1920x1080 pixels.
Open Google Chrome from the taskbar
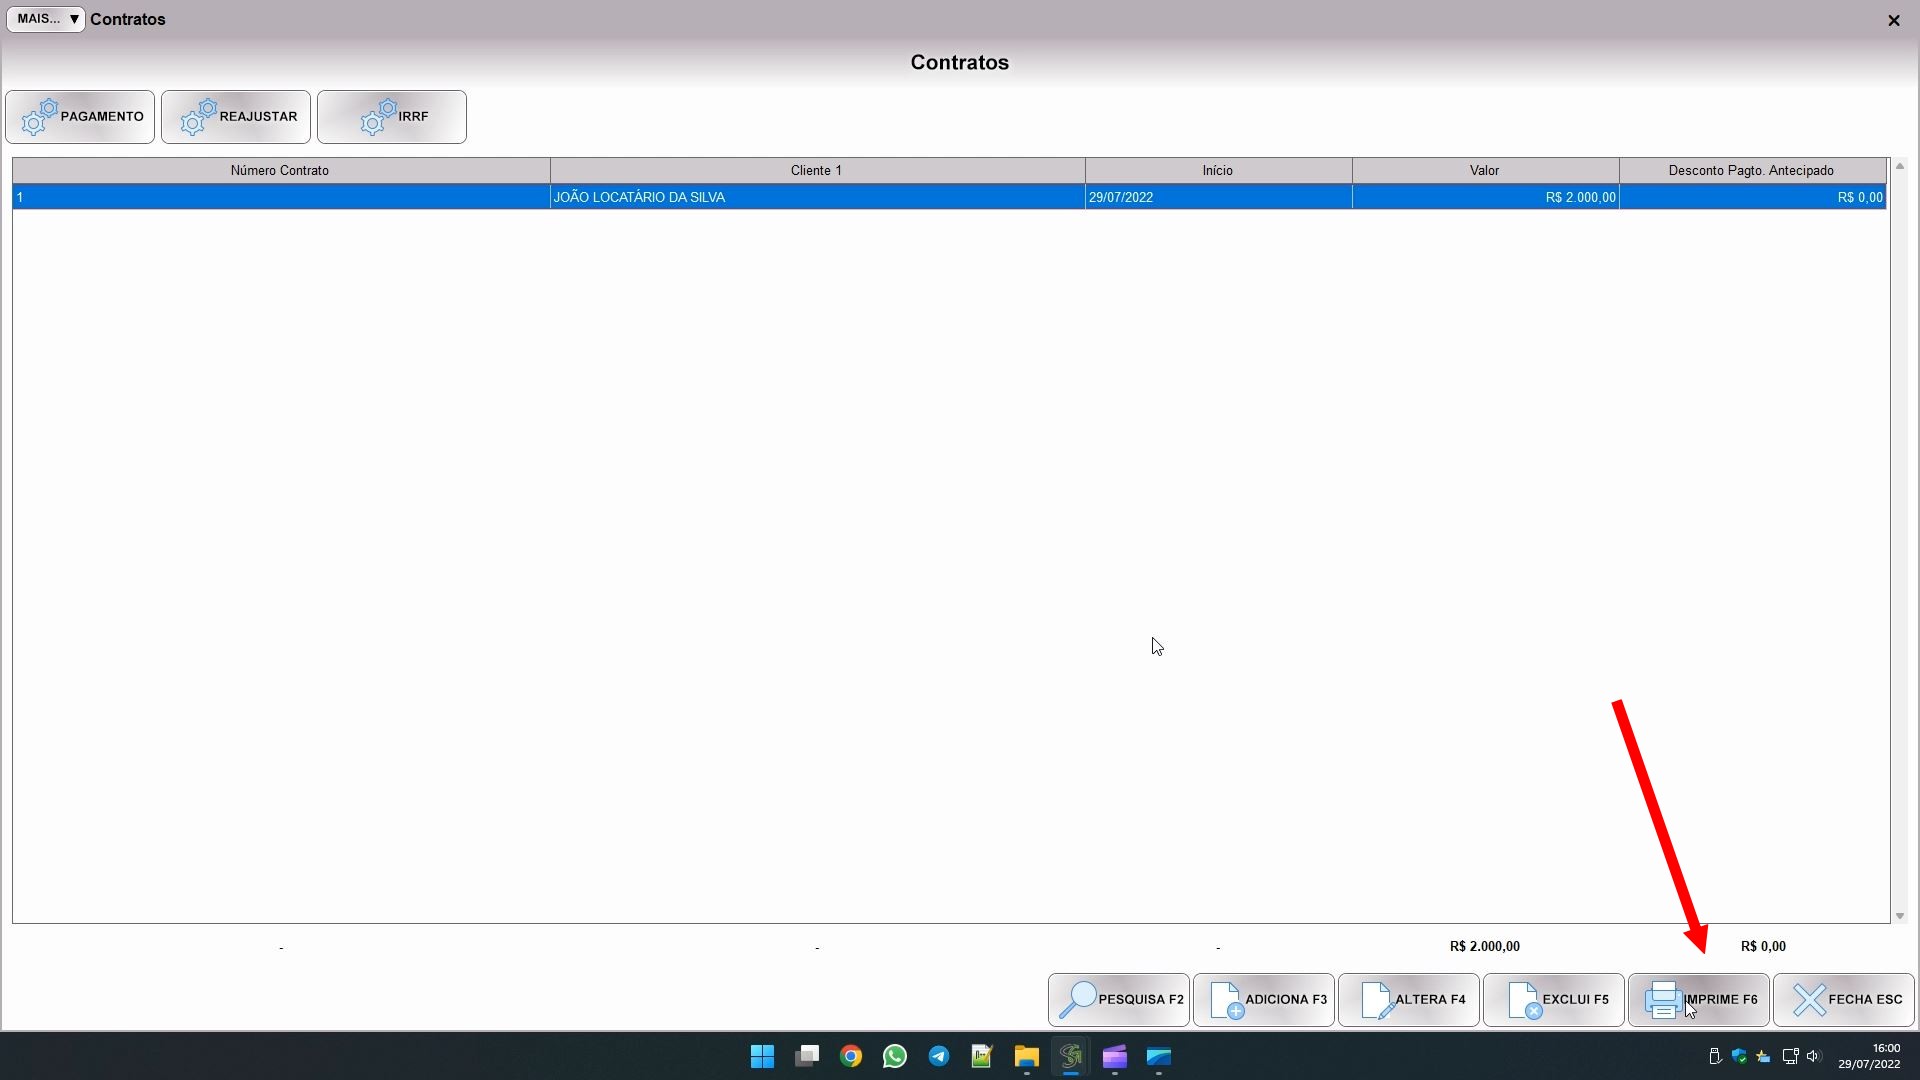tap(851, 1056)
